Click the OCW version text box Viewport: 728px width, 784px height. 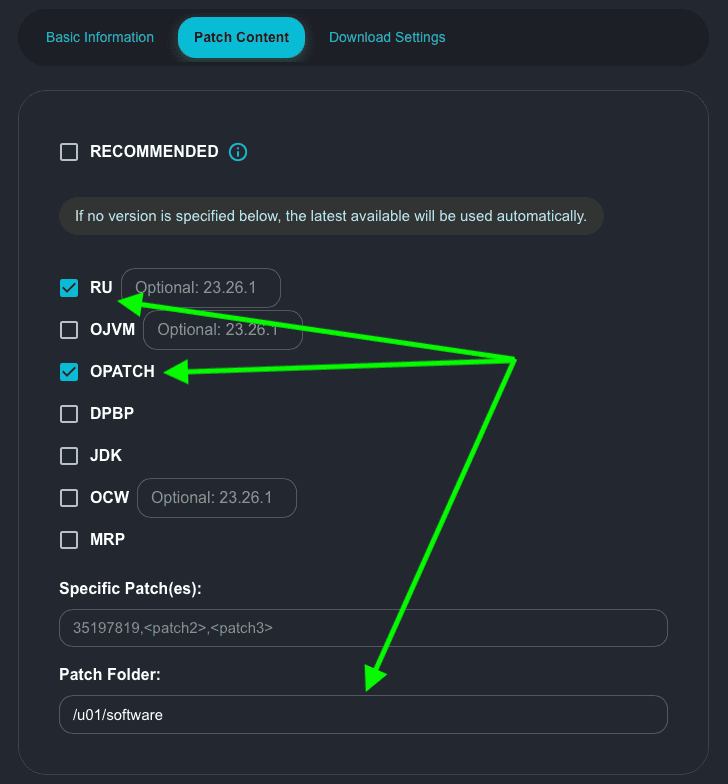point(216,498)
